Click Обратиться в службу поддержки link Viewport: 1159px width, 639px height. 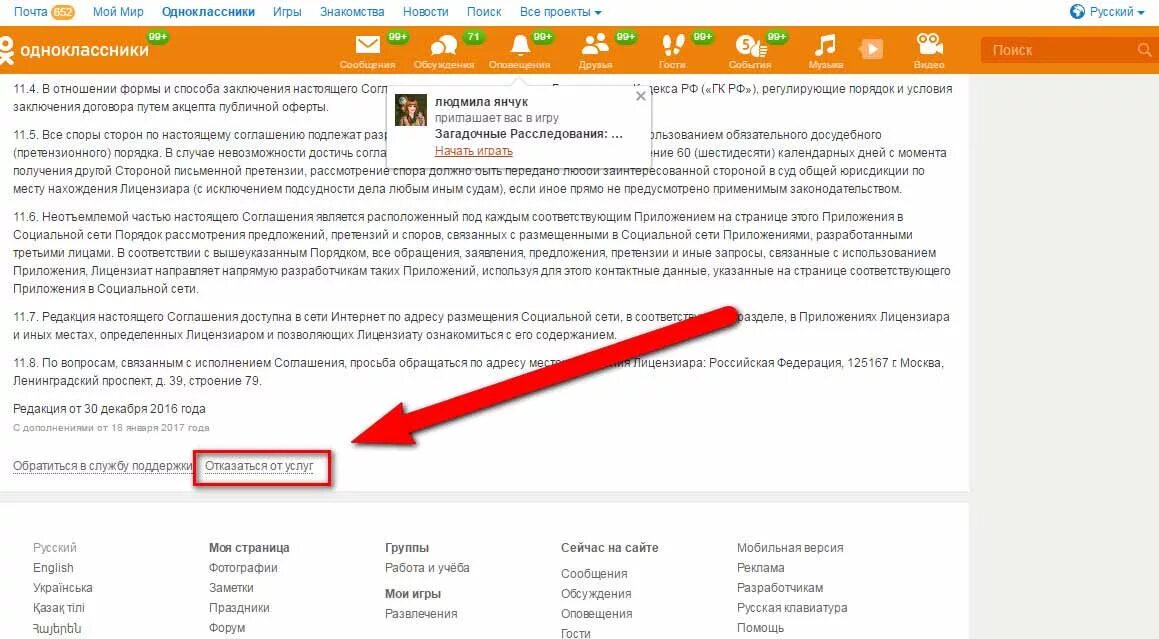pyautogui.click(x=103, y=466)
